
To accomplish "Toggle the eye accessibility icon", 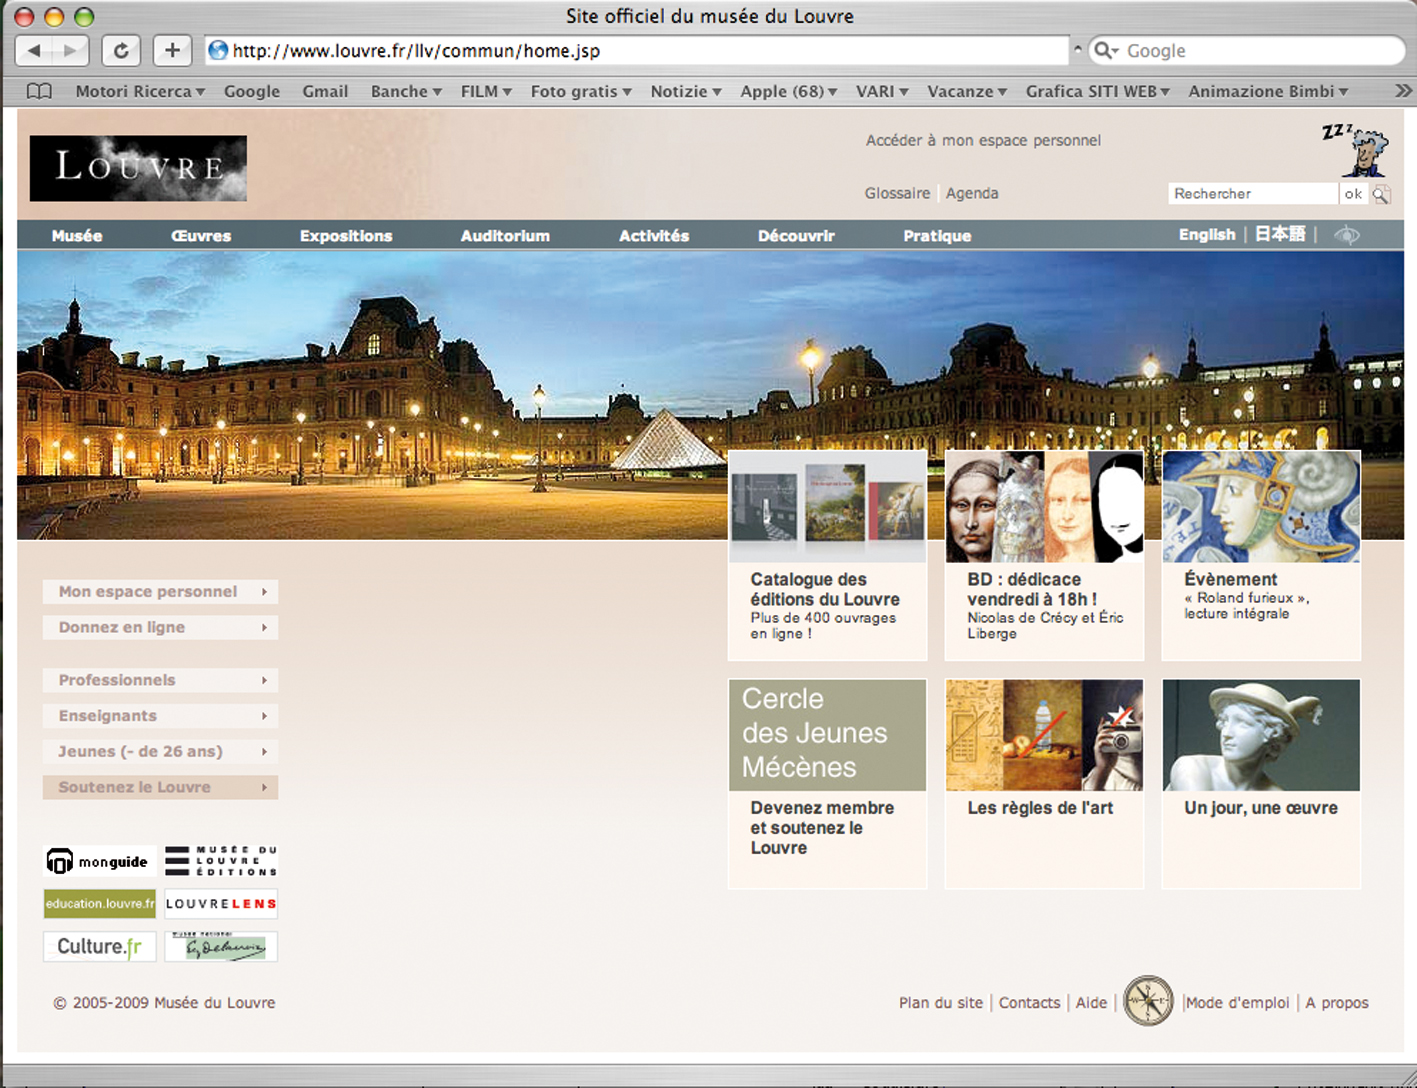I will (x=1347, y=235).
